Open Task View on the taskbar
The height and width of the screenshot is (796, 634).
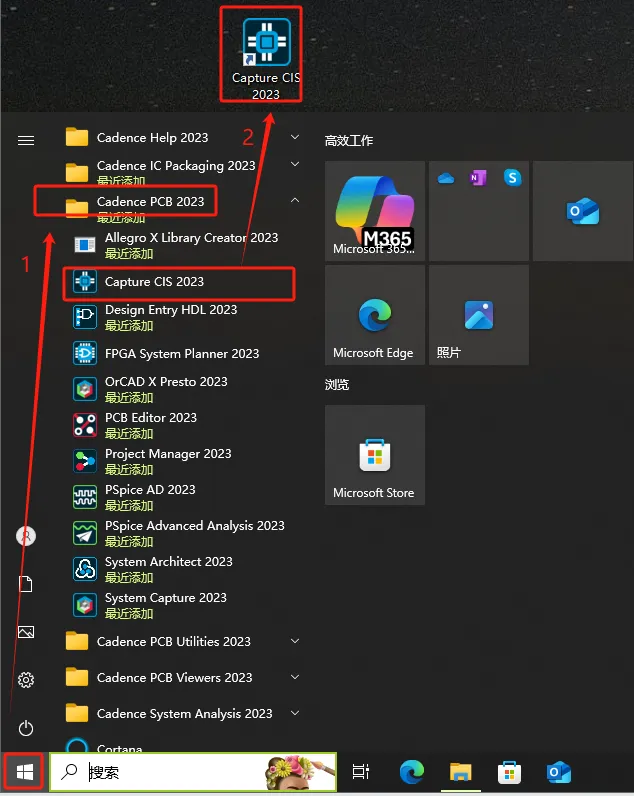click(x=361, y=772)
